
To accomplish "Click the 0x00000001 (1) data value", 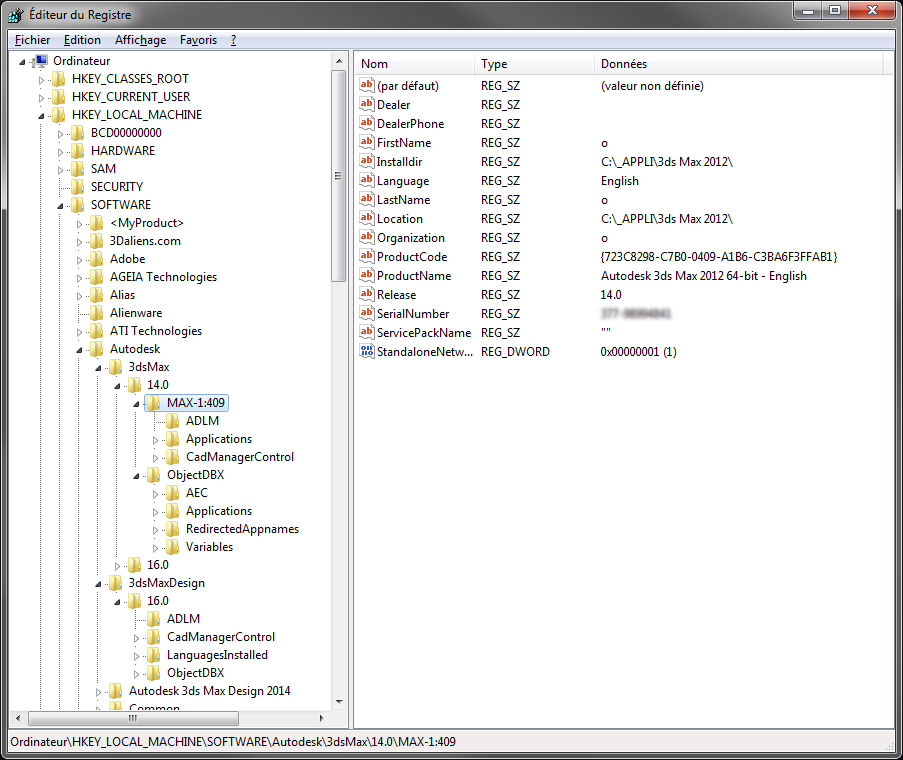I will click(638, 352).
